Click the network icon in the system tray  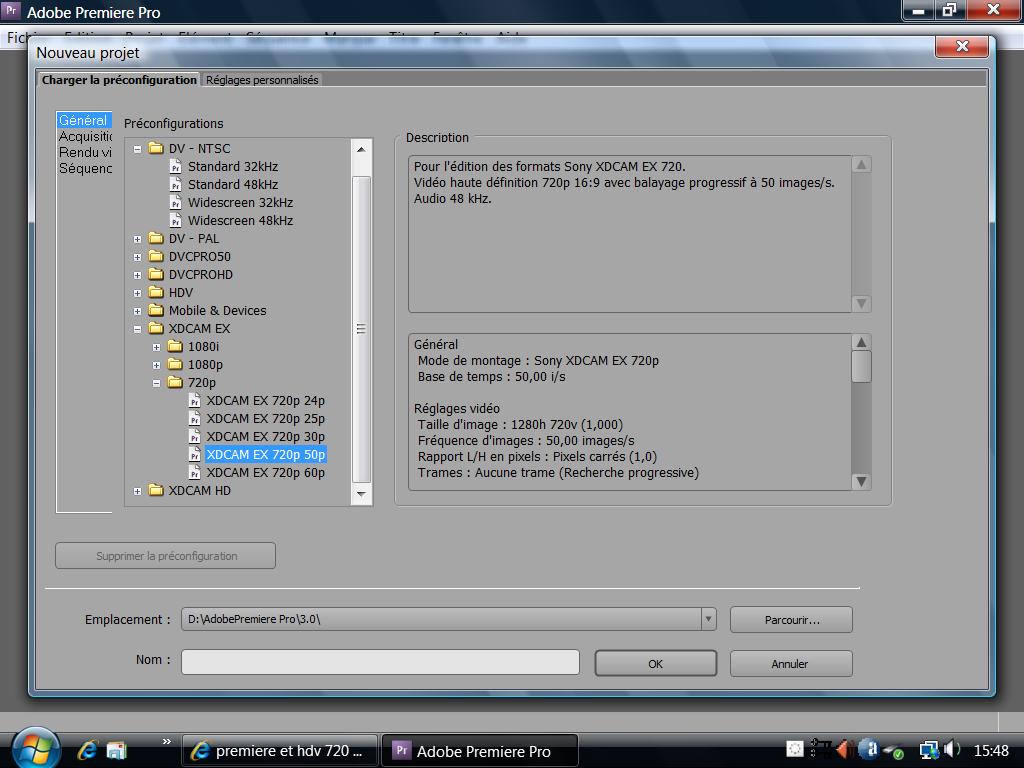tap(929, 750)
